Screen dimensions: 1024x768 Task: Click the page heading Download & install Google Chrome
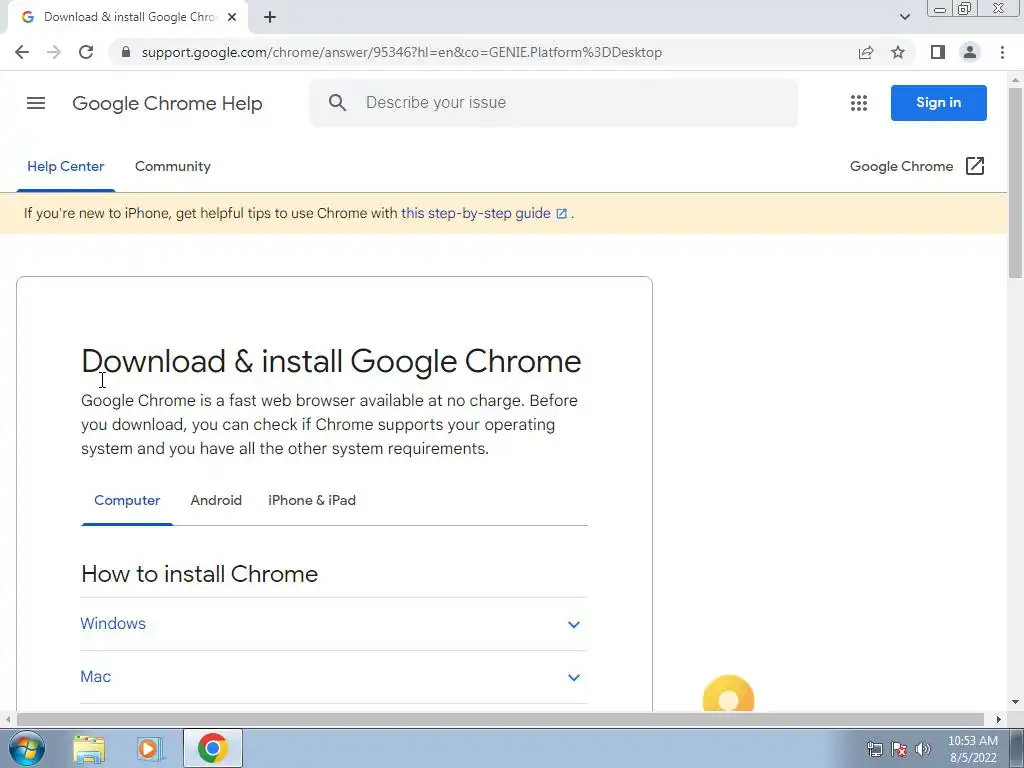331,361
